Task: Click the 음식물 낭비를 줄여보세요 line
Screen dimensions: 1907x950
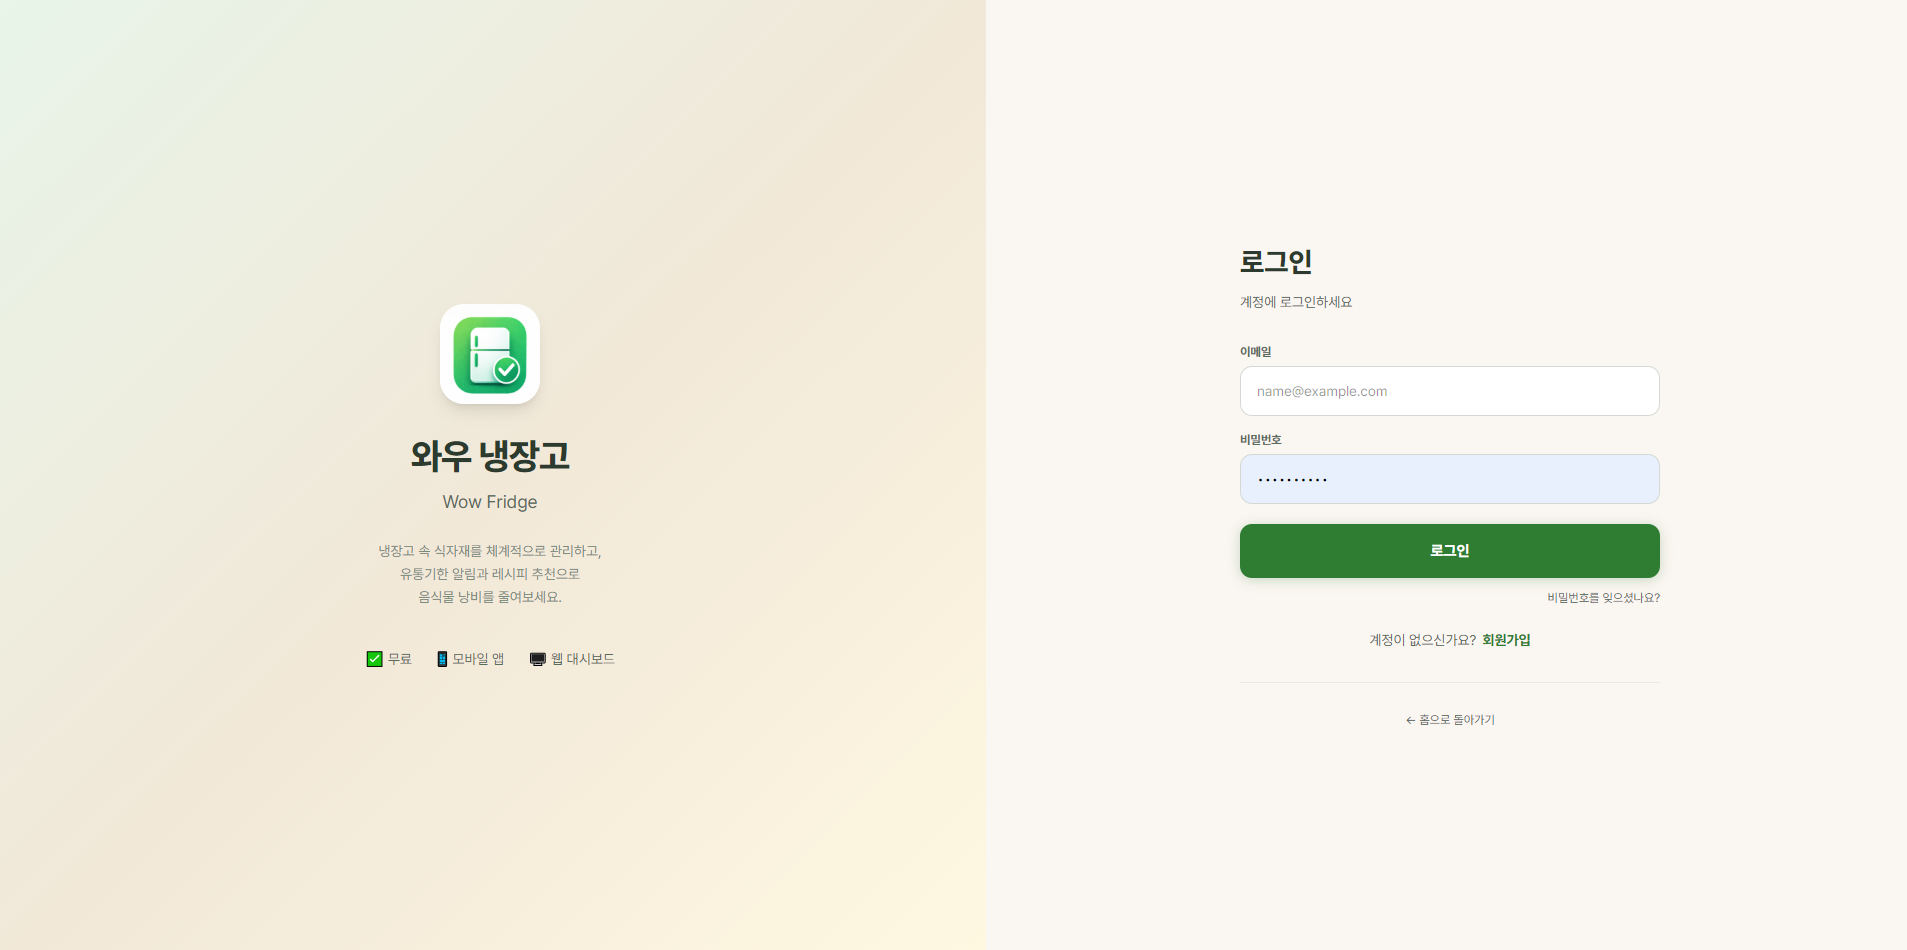Action: click(490, 597)
